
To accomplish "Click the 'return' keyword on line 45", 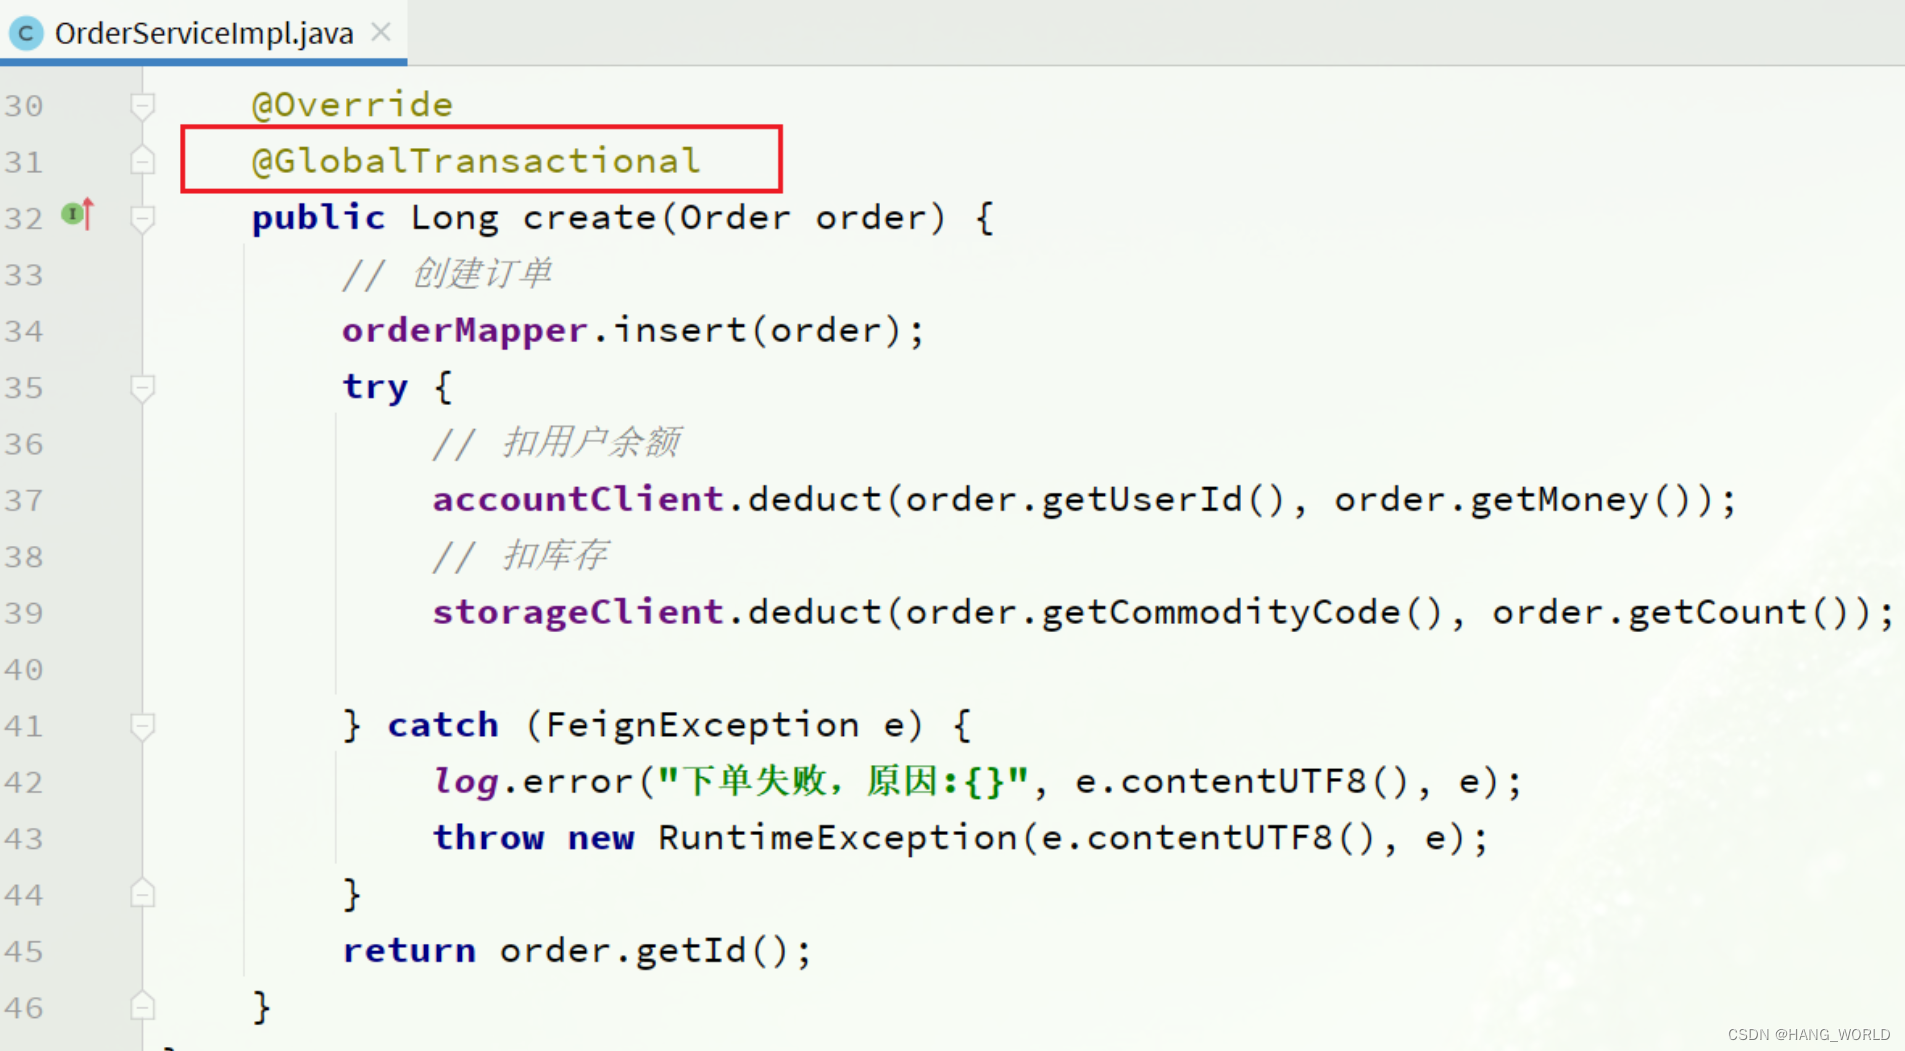I will point(409,951).
